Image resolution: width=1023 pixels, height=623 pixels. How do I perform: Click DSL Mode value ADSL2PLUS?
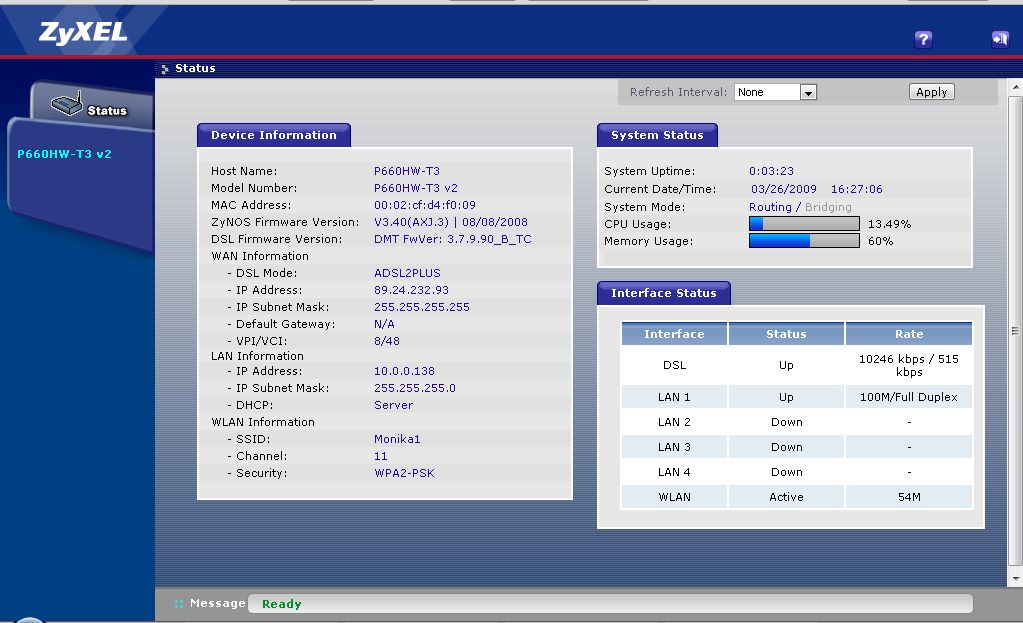click(x=407, y=273)
